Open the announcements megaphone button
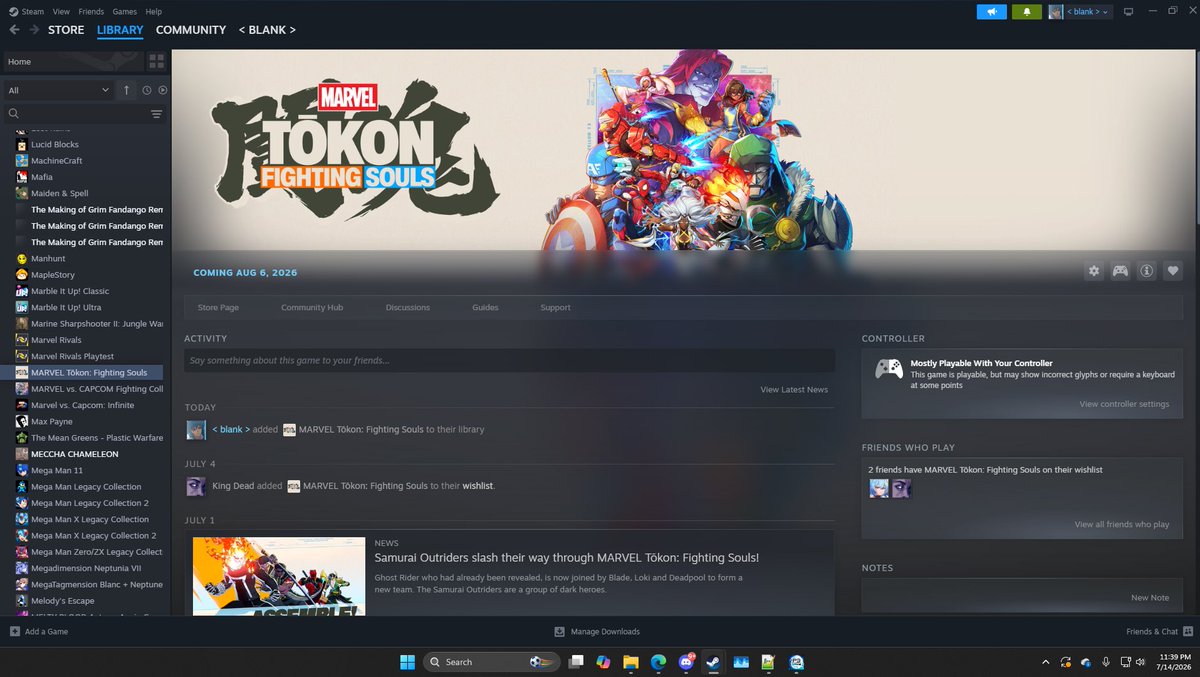 (x=992, y=12)
